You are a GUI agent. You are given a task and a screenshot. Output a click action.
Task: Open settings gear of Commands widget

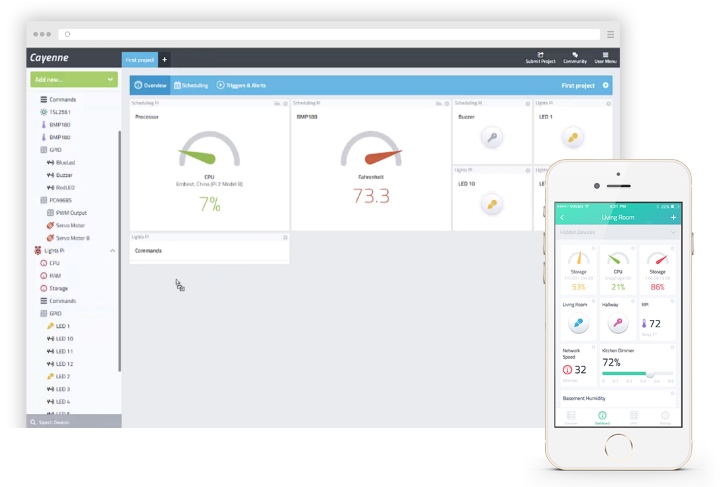tap(285, 238)
